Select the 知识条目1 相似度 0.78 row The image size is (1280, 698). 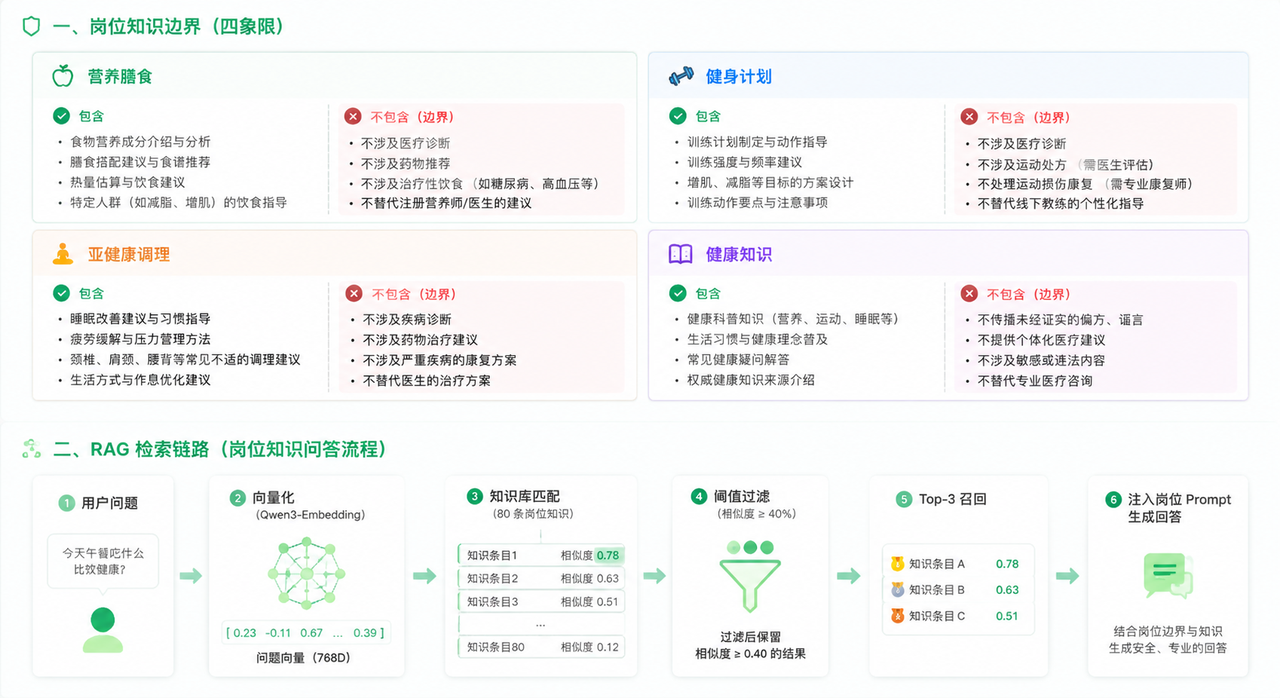(x=541, y=555)
